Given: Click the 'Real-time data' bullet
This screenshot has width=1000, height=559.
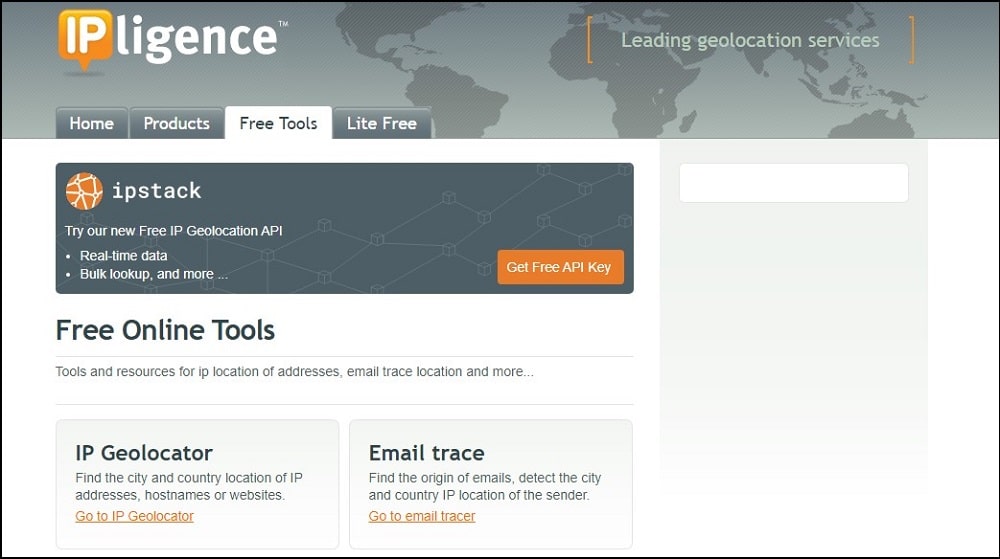Looking at the screenshot, I should tap(124, 256).
